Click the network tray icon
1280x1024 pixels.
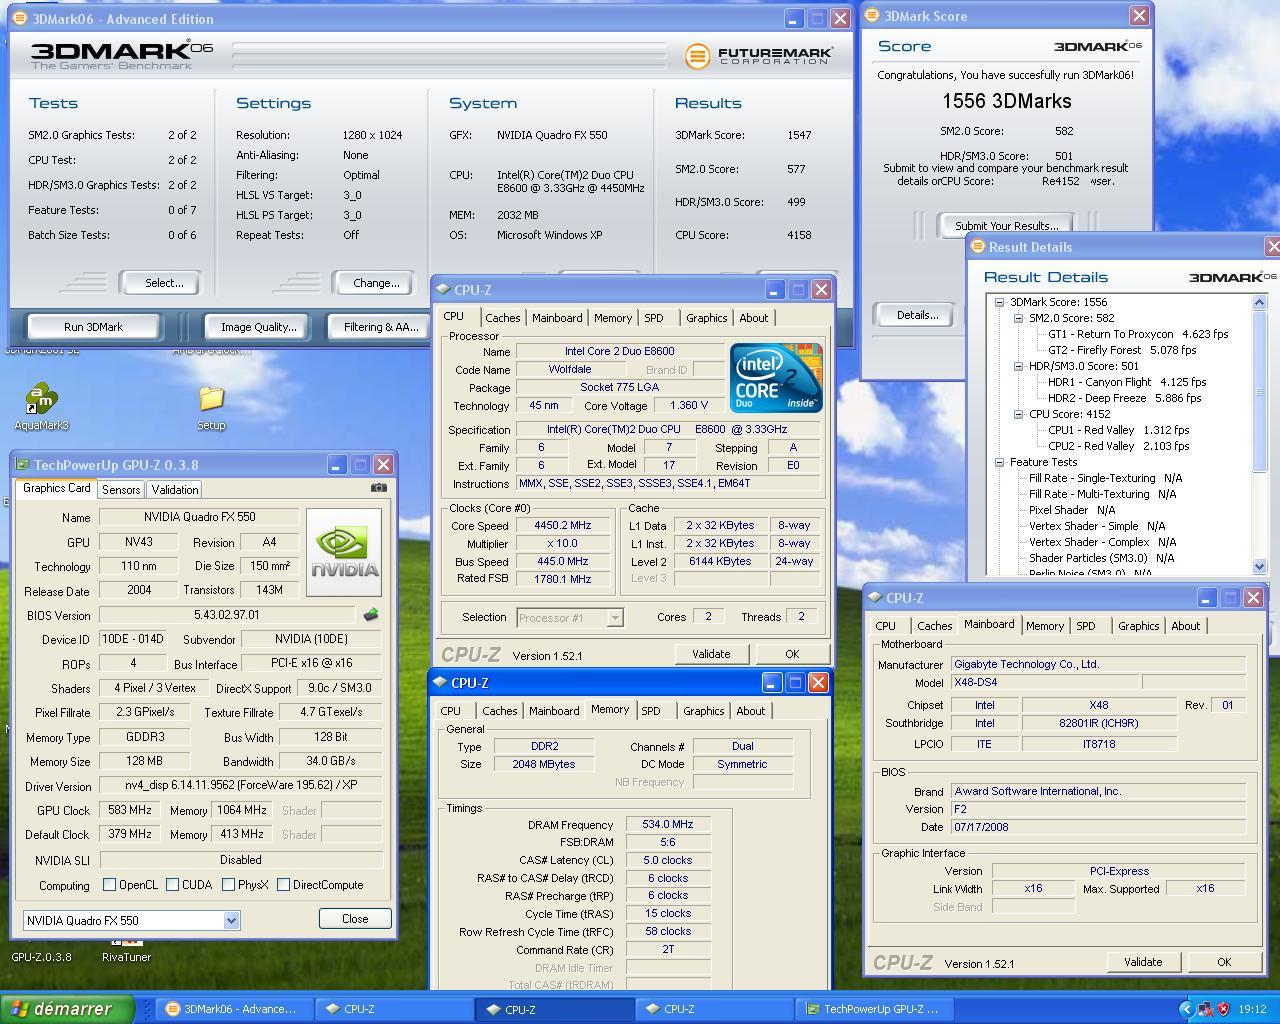(1205, 1009)
